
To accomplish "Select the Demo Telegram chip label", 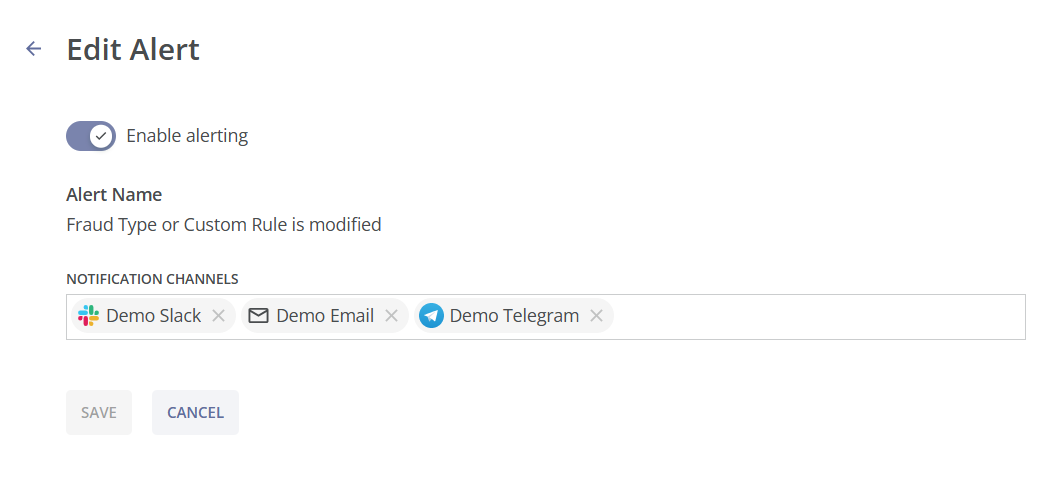I will point(514,316).
